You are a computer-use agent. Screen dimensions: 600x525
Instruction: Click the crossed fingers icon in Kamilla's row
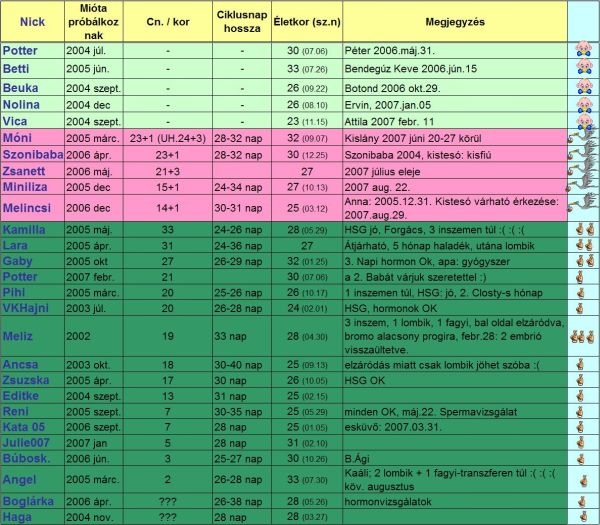[582, 229]
